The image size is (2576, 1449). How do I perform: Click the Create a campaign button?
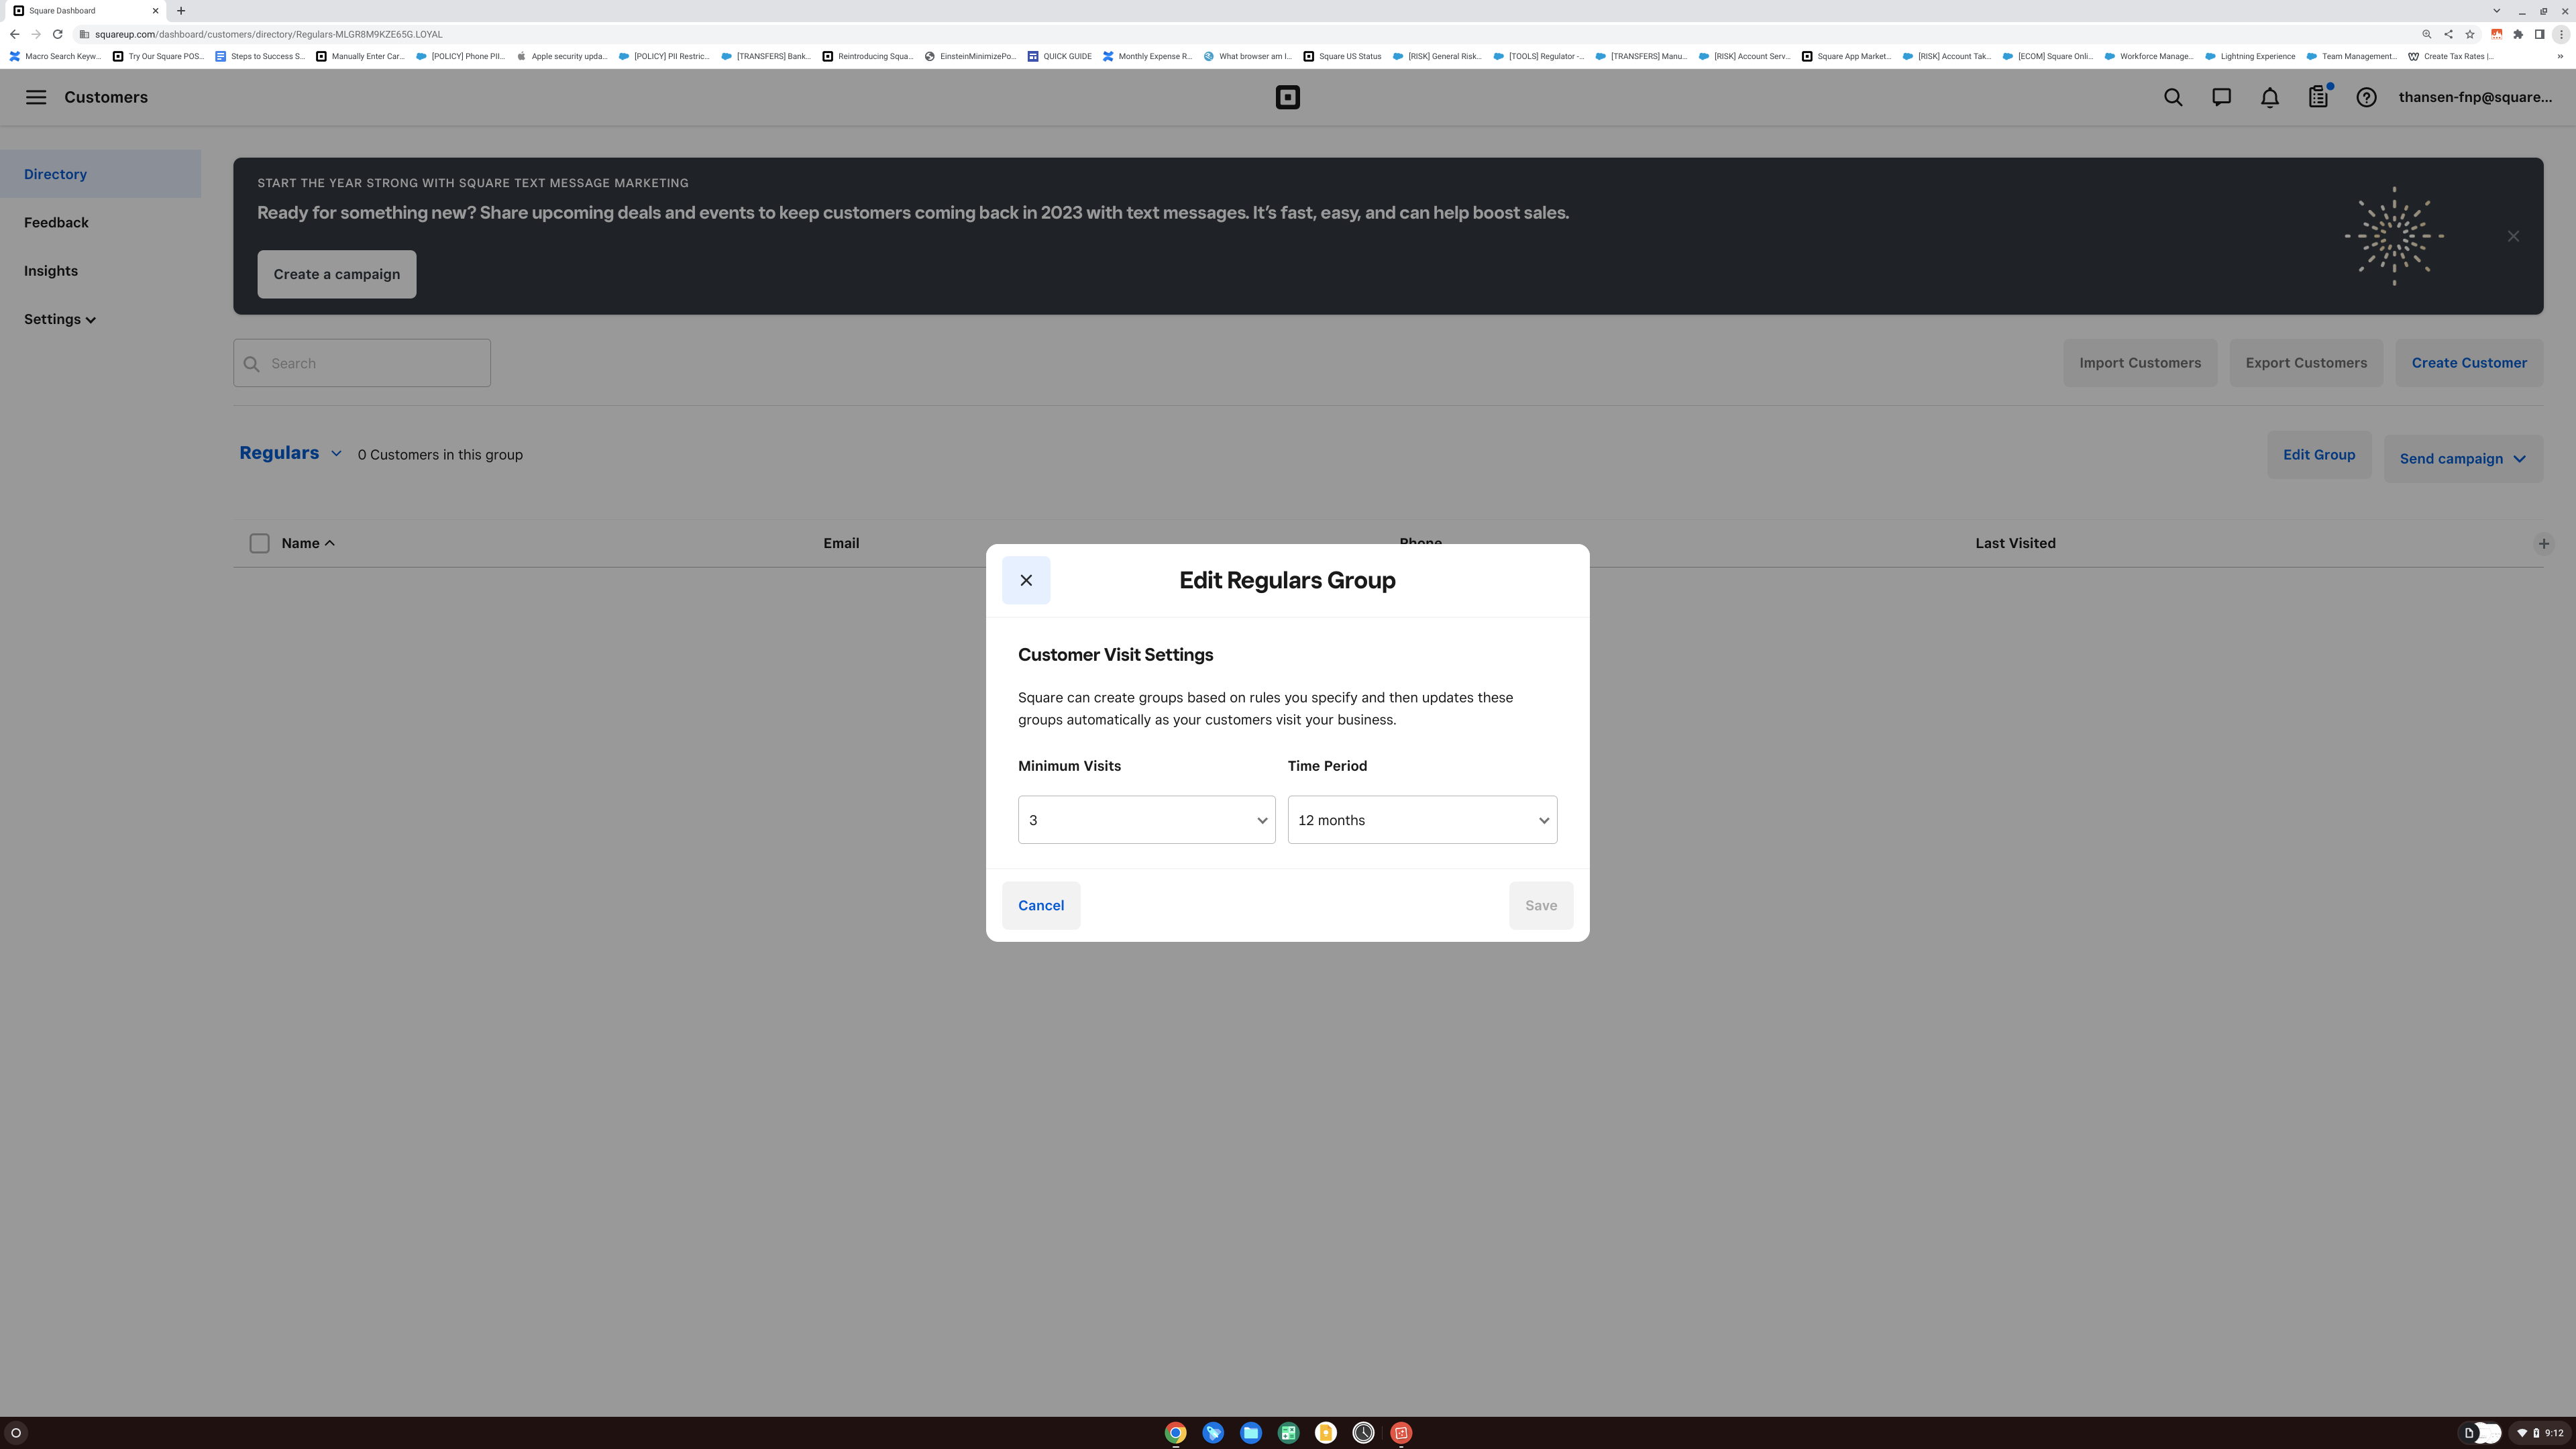coord(336,274)
